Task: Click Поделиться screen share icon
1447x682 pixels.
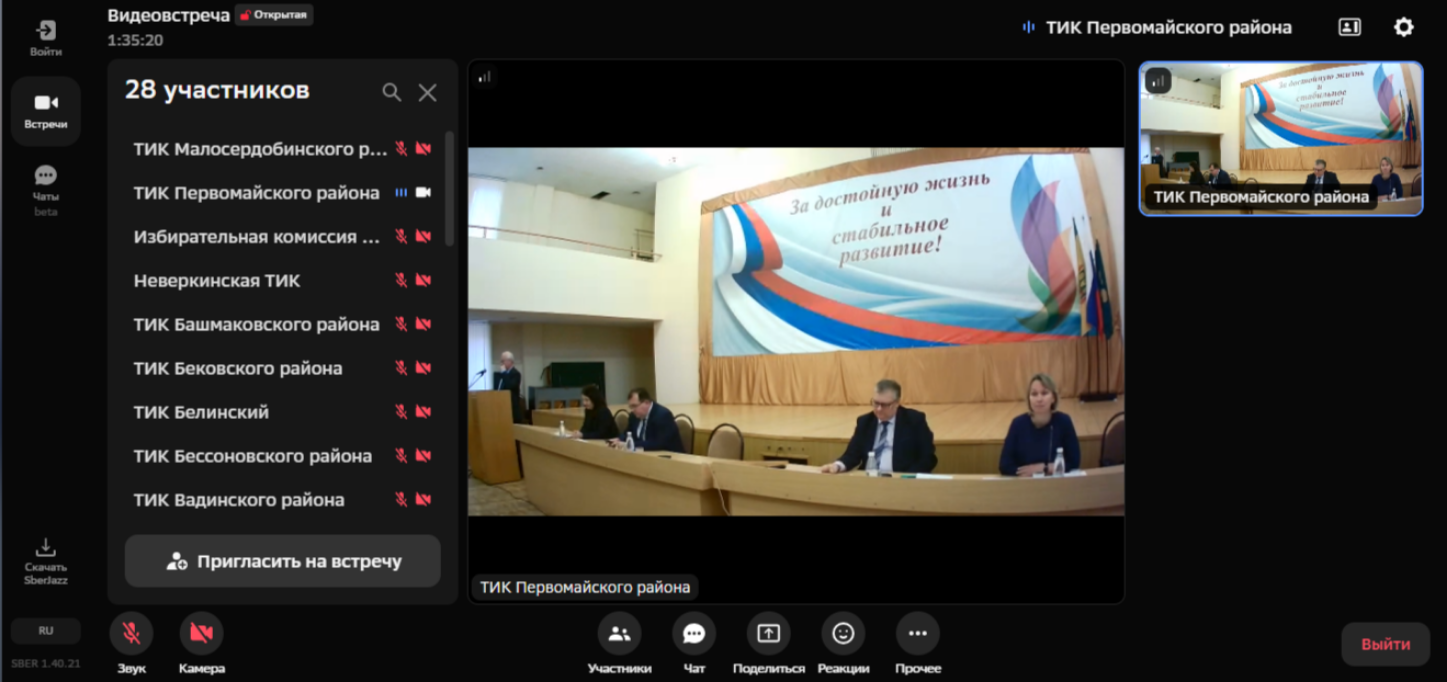Action: [768, 633]
